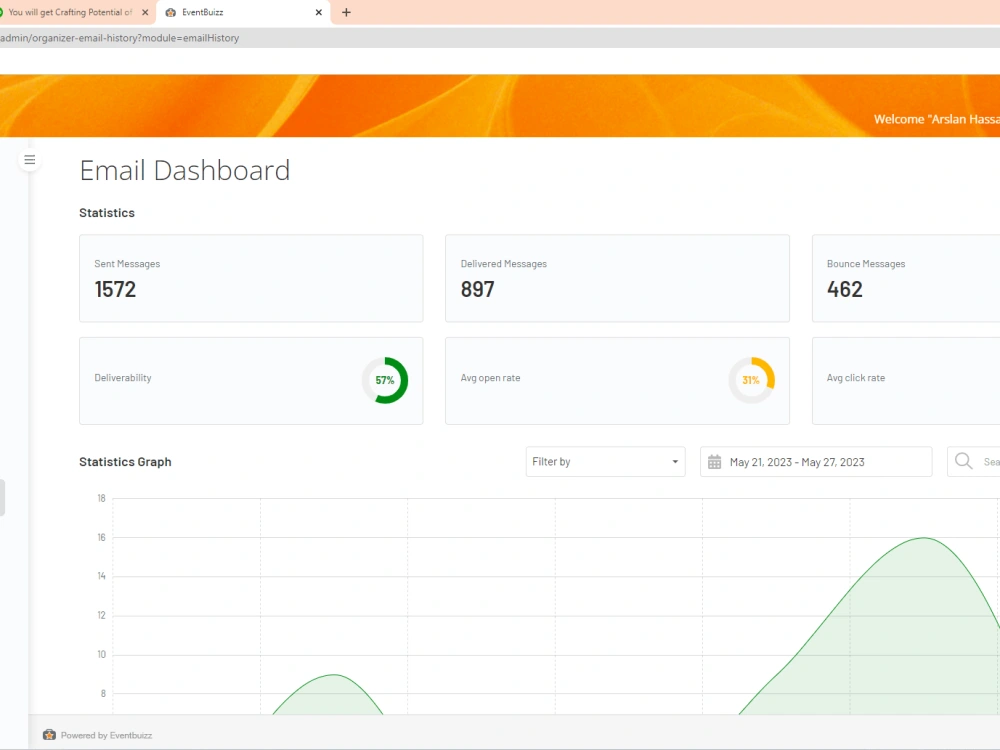This screenshot has height=750, width=1000.
Task: Click the Statistics section label
Action: 107,213
